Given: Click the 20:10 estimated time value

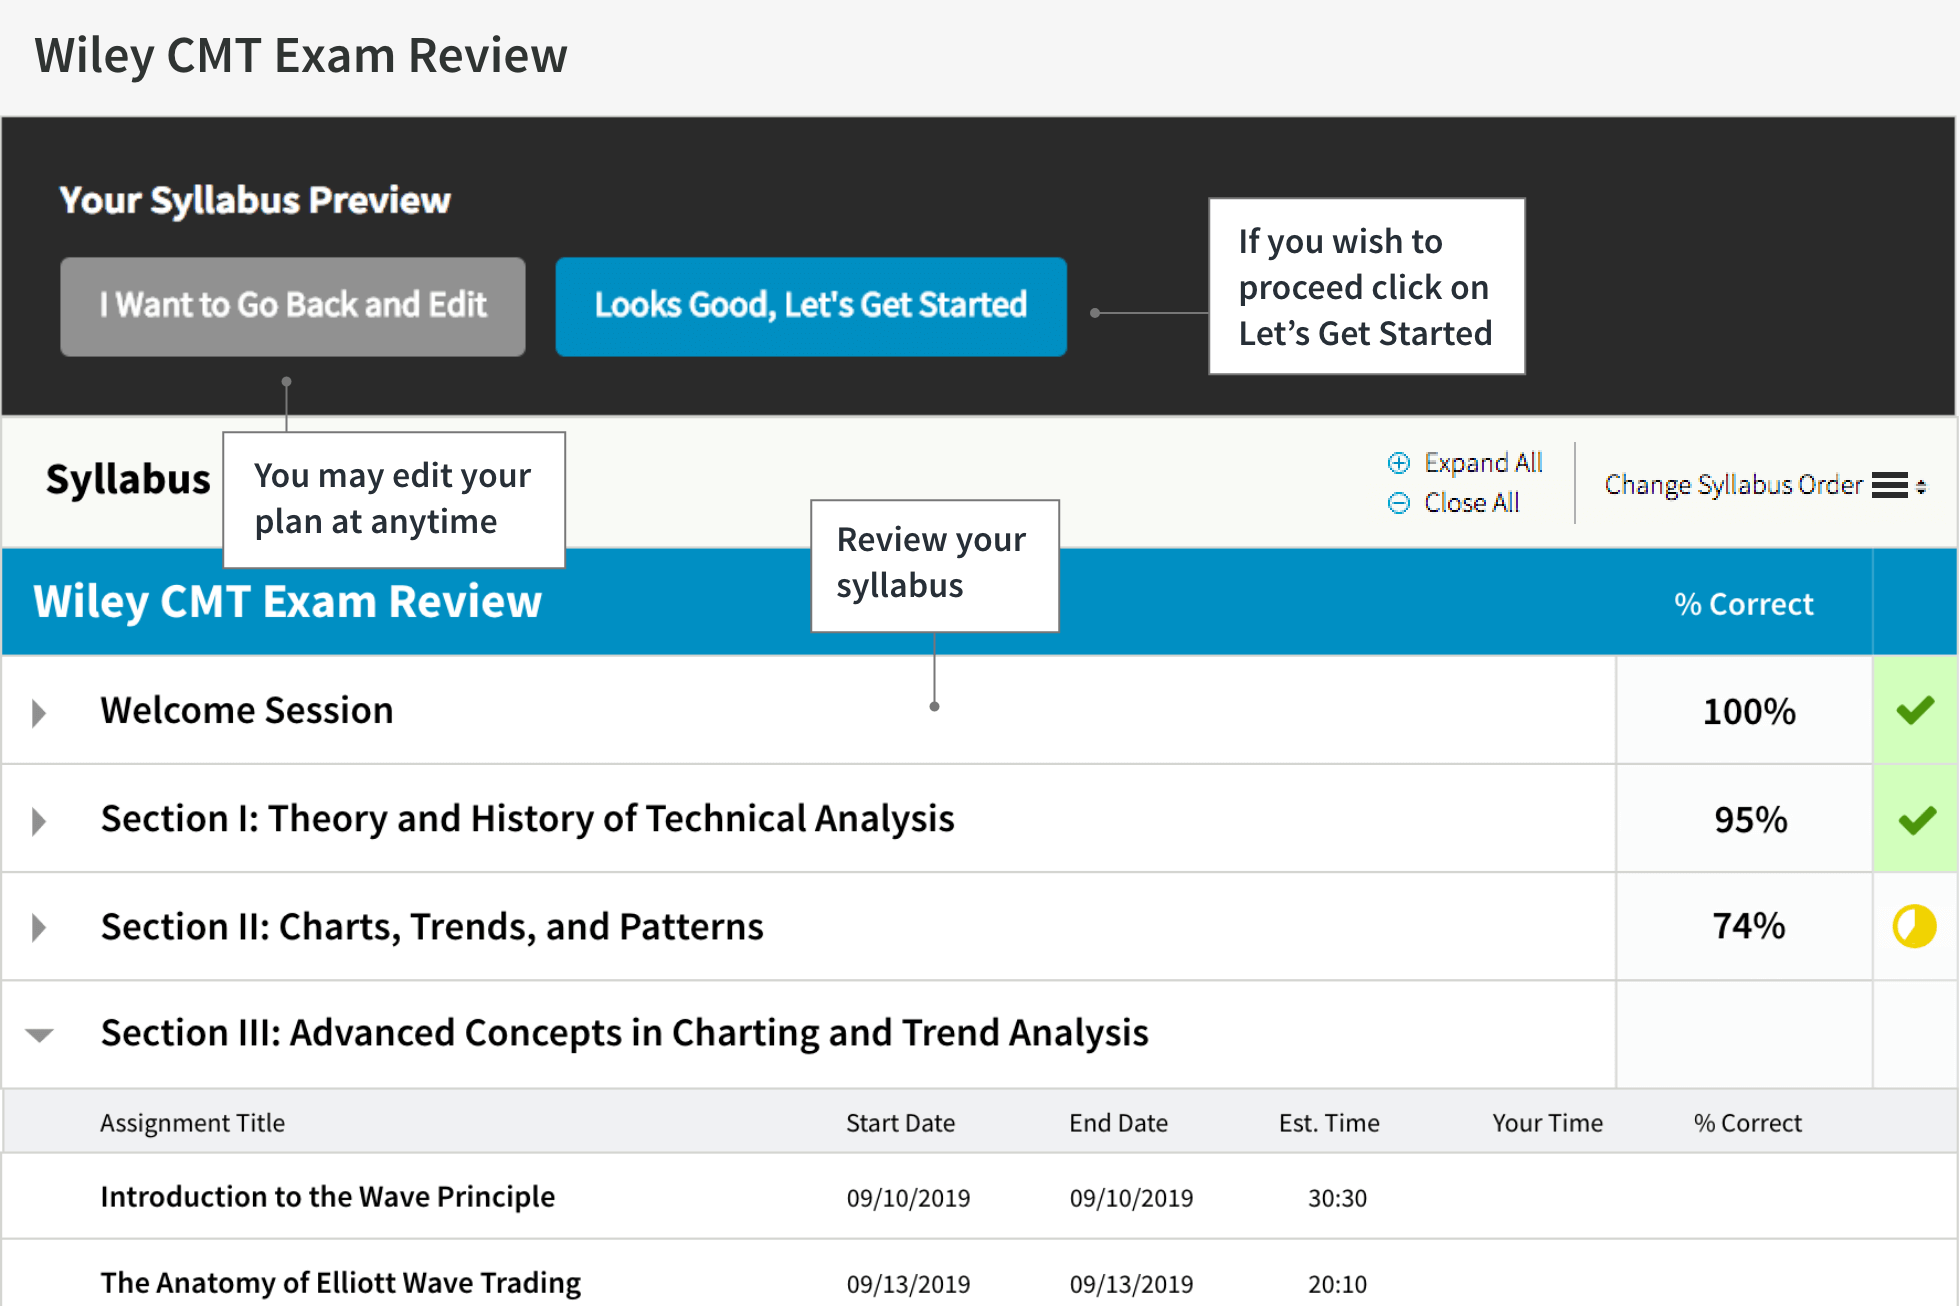Looking at the screenshot, I should coord(1337,1284).
